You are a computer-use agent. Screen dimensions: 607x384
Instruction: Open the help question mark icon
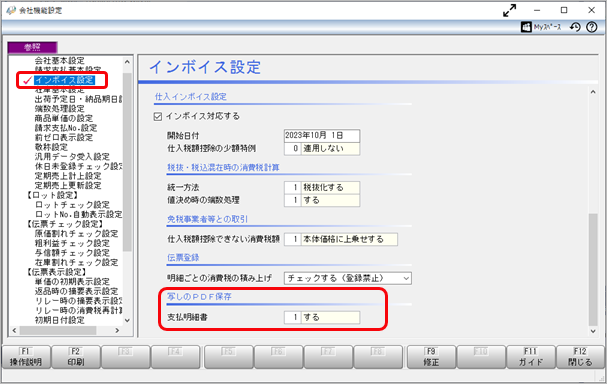coord(592,27)
